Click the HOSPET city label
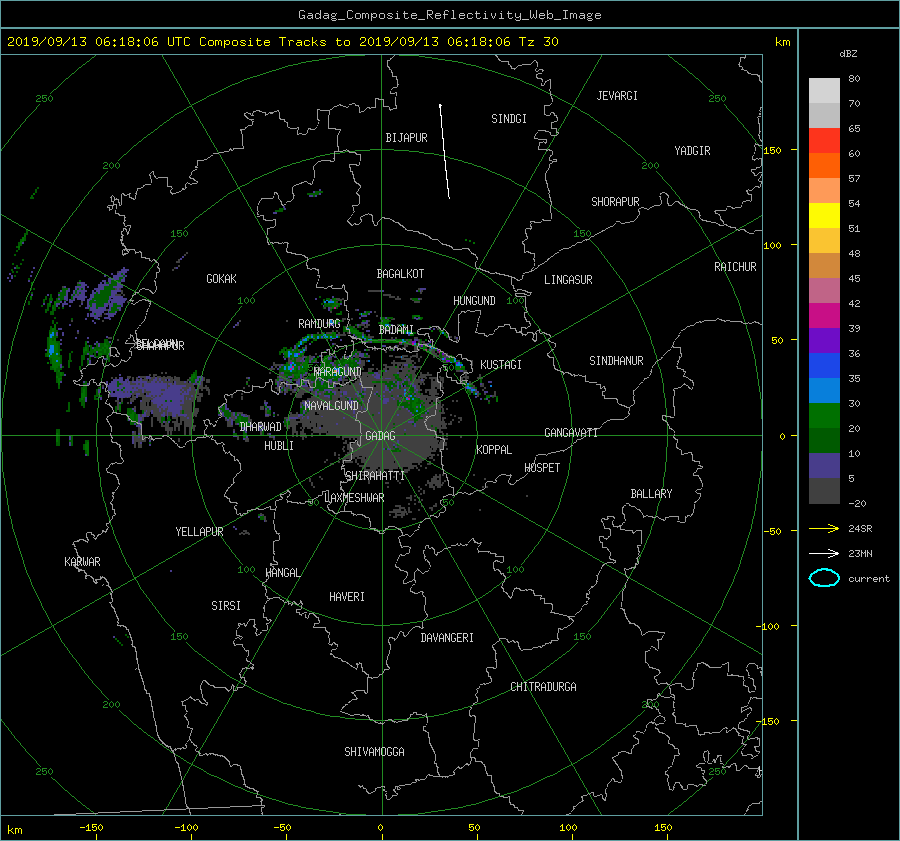Image resolution: width=900 pixels, height=841 pixels. [542, 468]
